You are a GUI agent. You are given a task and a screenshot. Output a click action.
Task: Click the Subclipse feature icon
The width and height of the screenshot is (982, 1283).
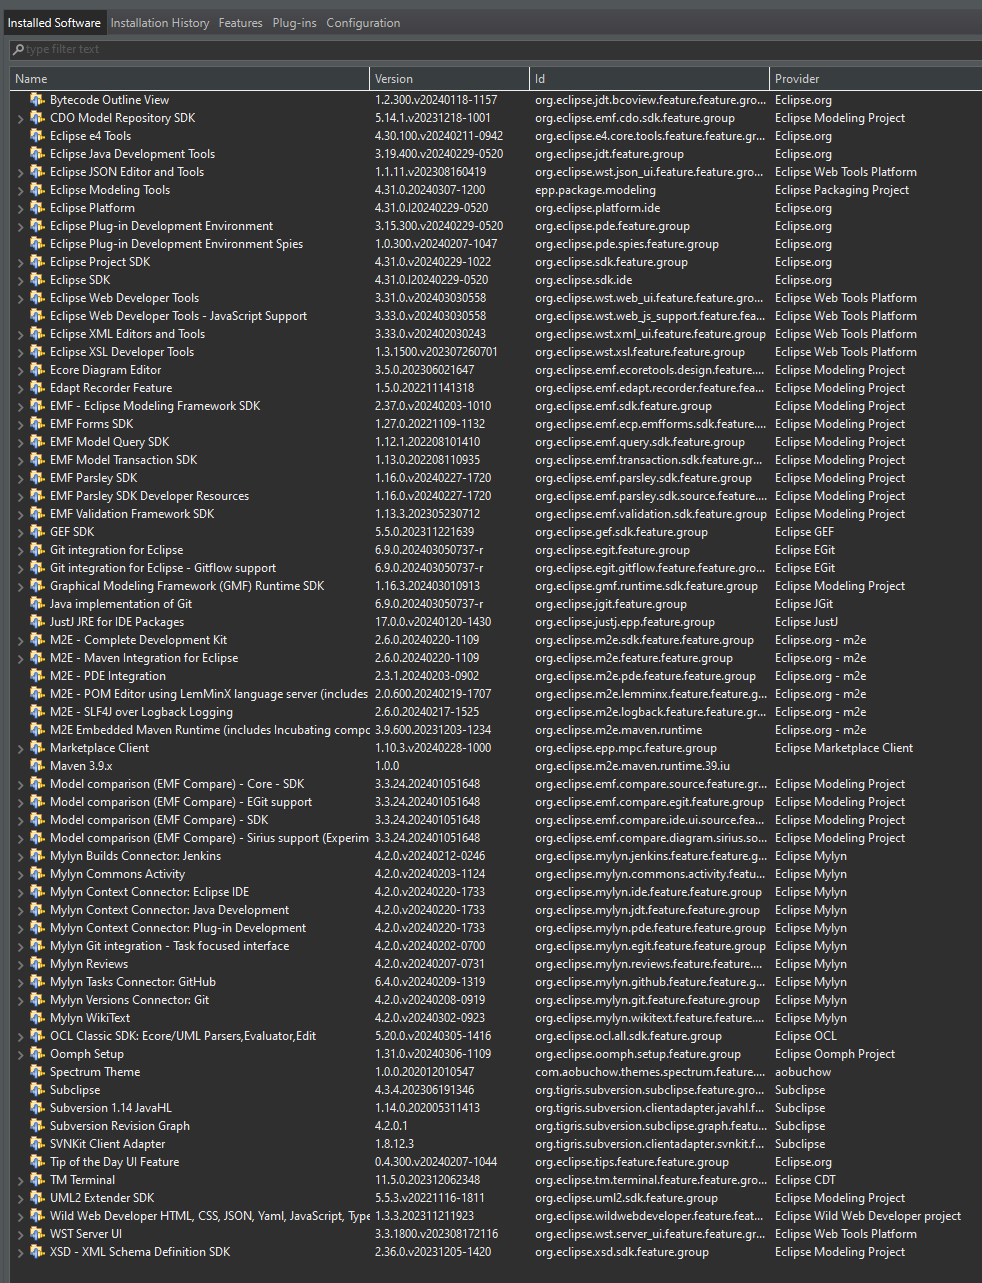(x=38, y=1090)
